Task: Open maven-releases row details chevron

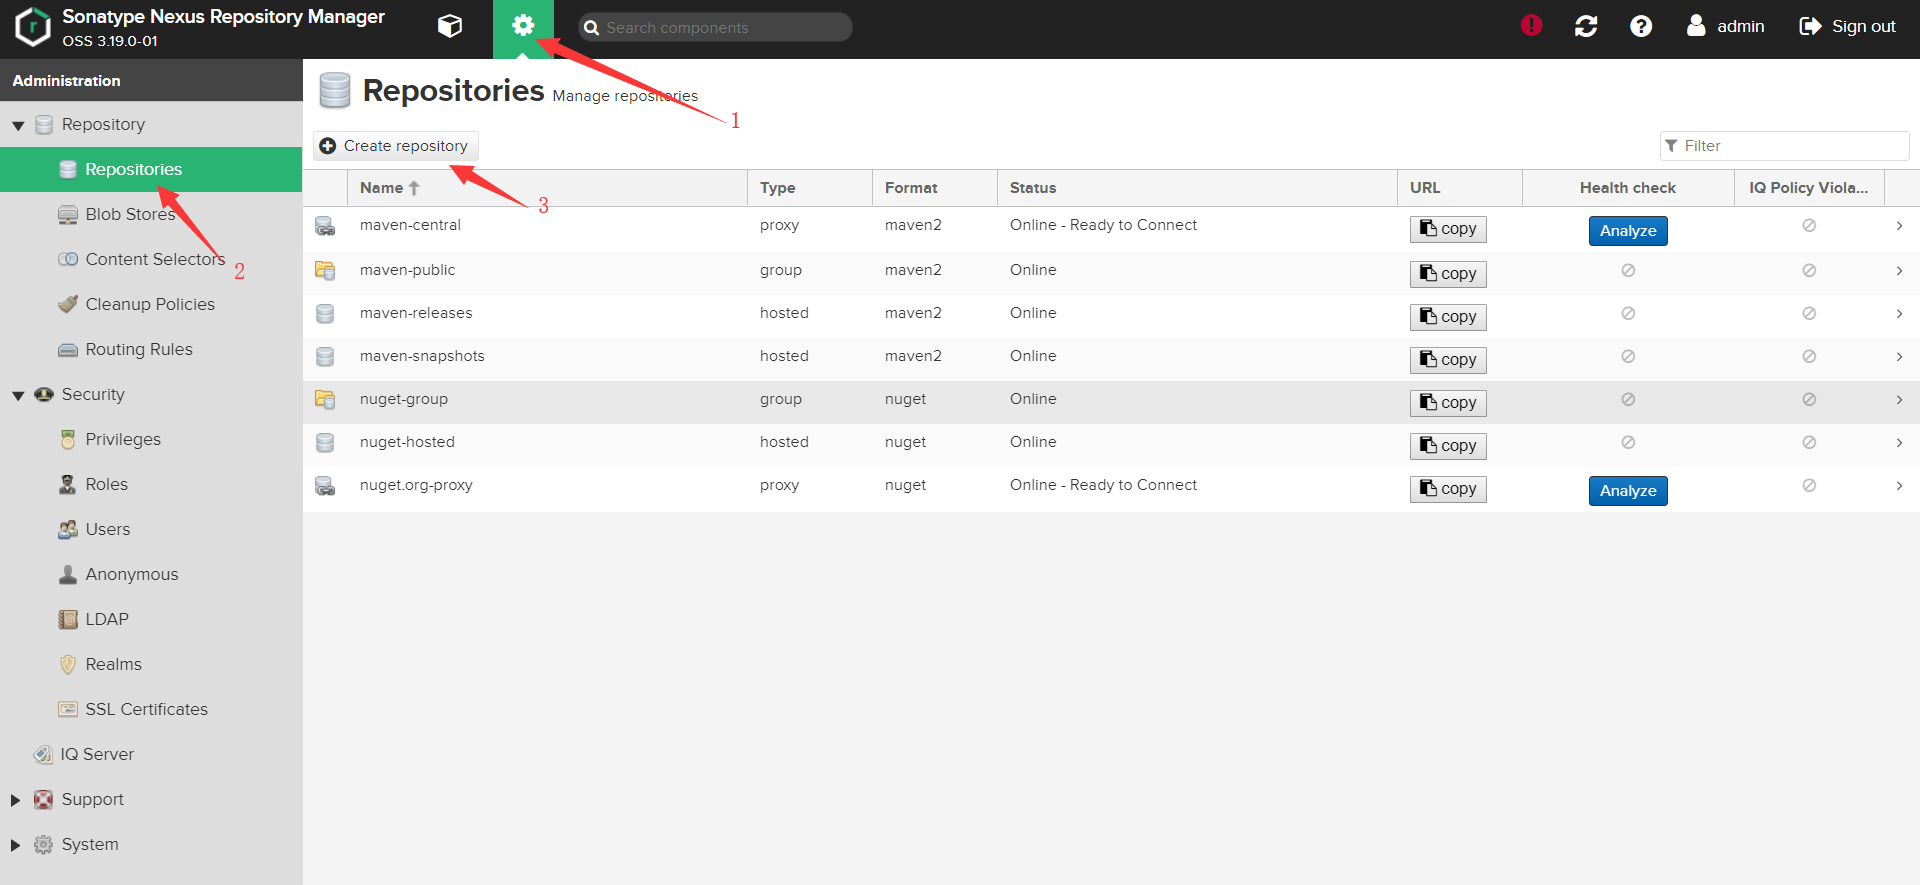Action: [x=1899, y=314]
